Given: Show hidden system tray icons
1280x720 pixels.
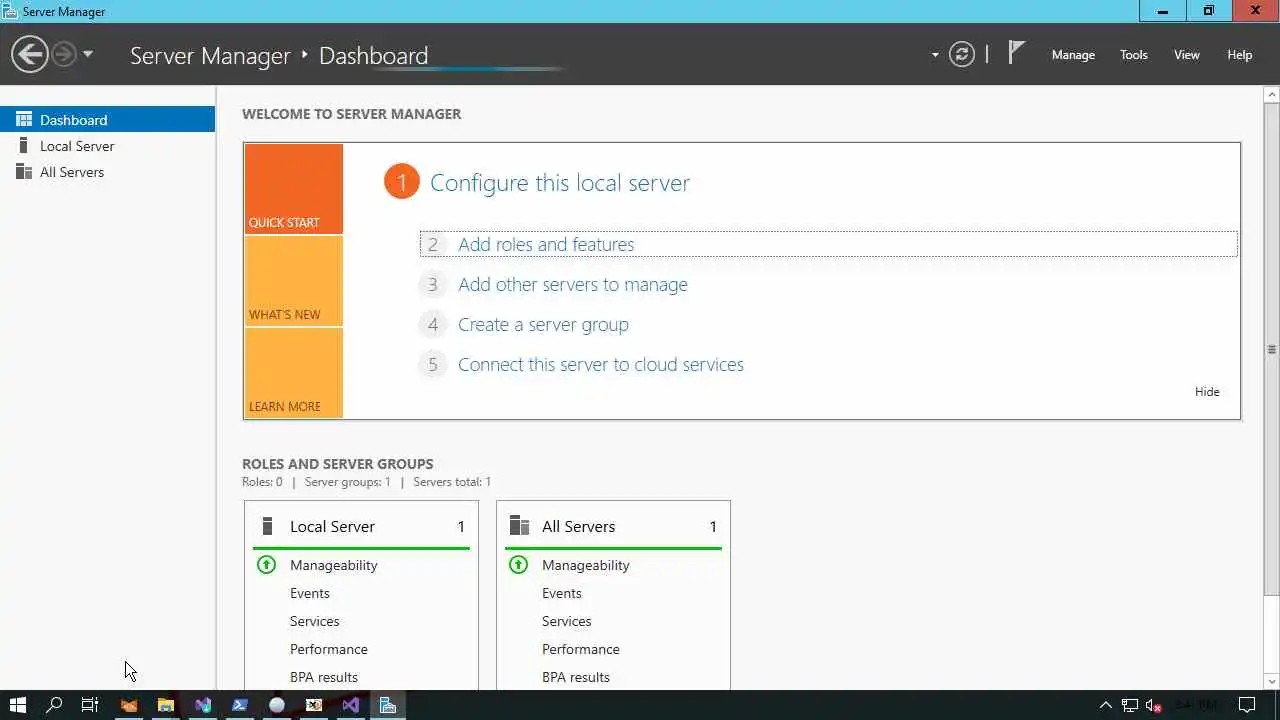Looking at the screenshot, I should 1106,705.
